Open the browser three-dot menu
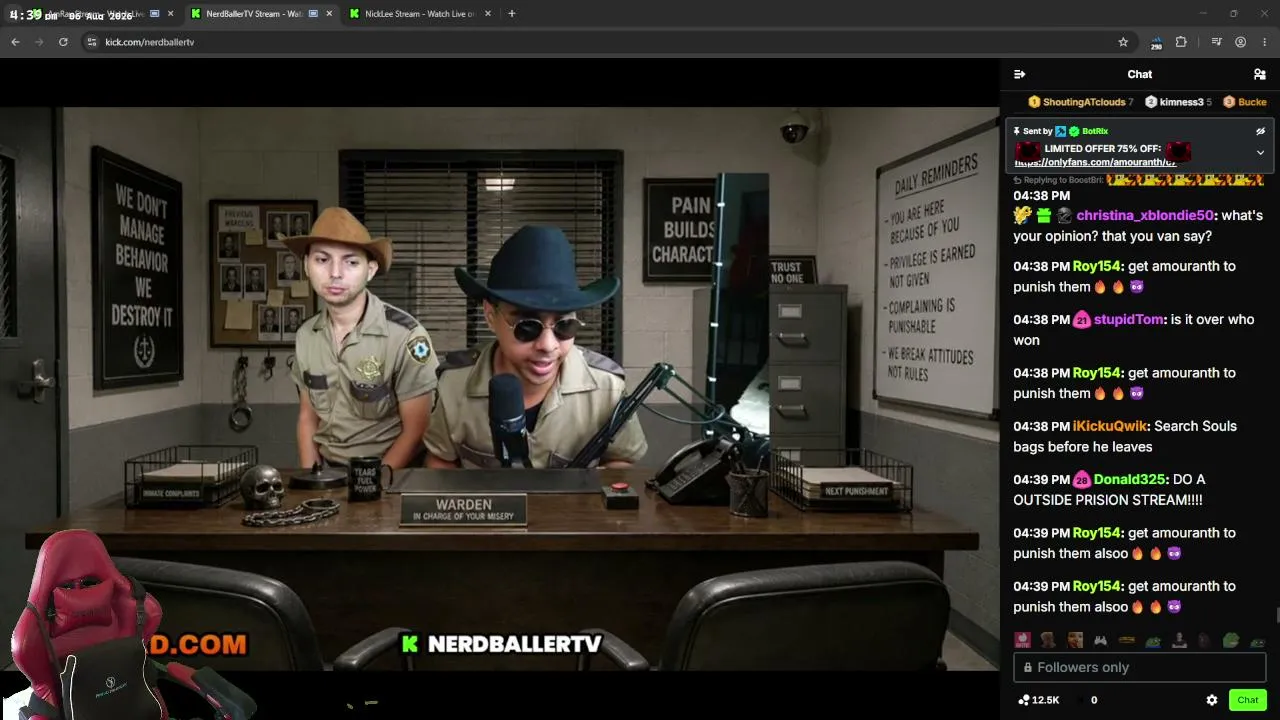Screen dimensions: 1280x720 [x=1265, y=42]
